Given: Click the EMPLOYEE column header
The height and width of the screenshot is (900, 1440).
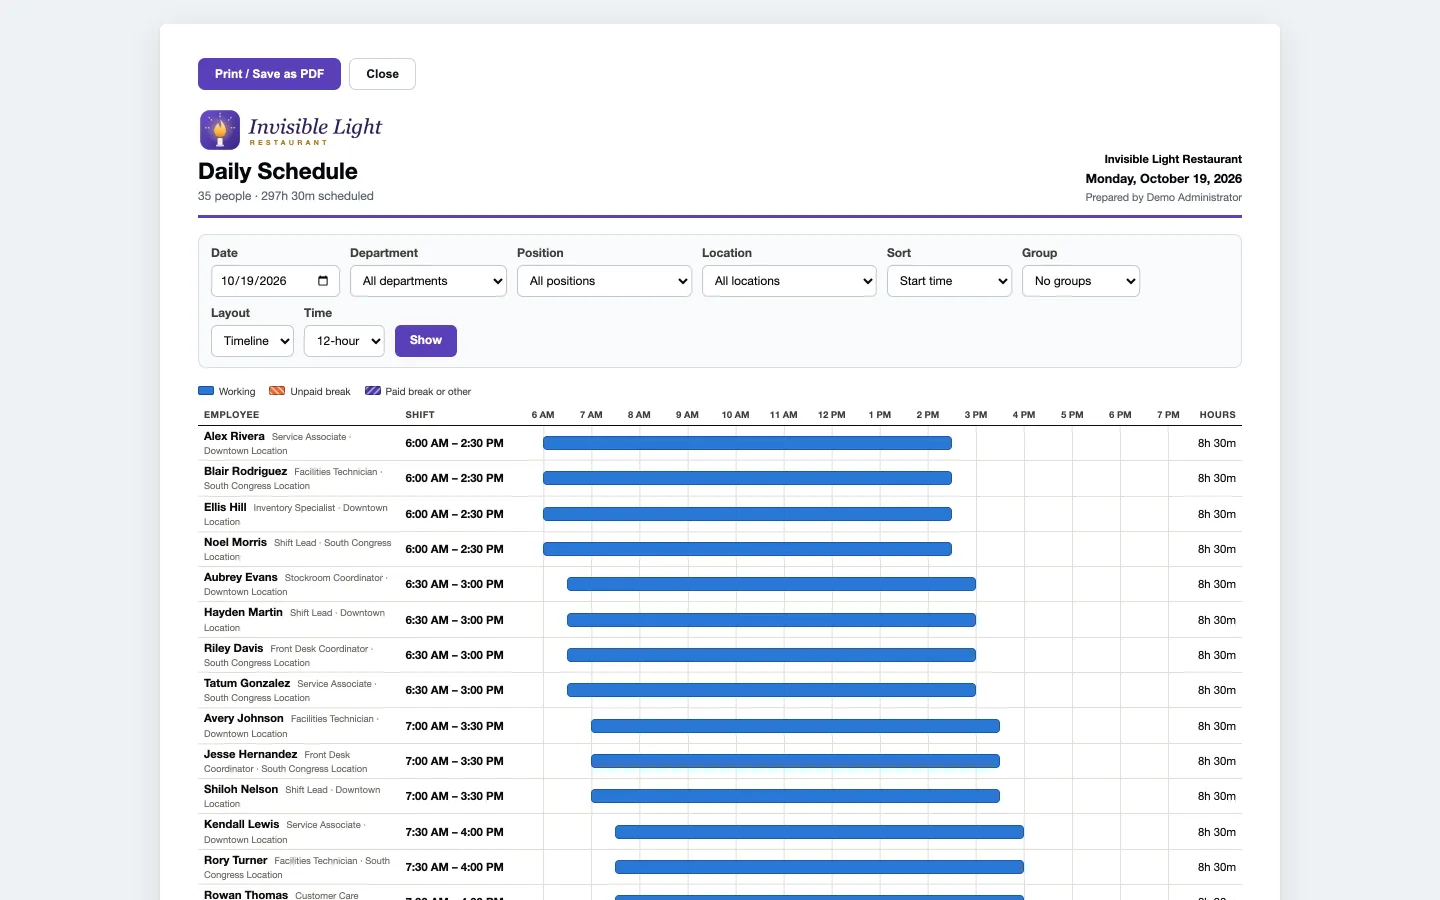Looking at the screenshot, I should 232,415.
